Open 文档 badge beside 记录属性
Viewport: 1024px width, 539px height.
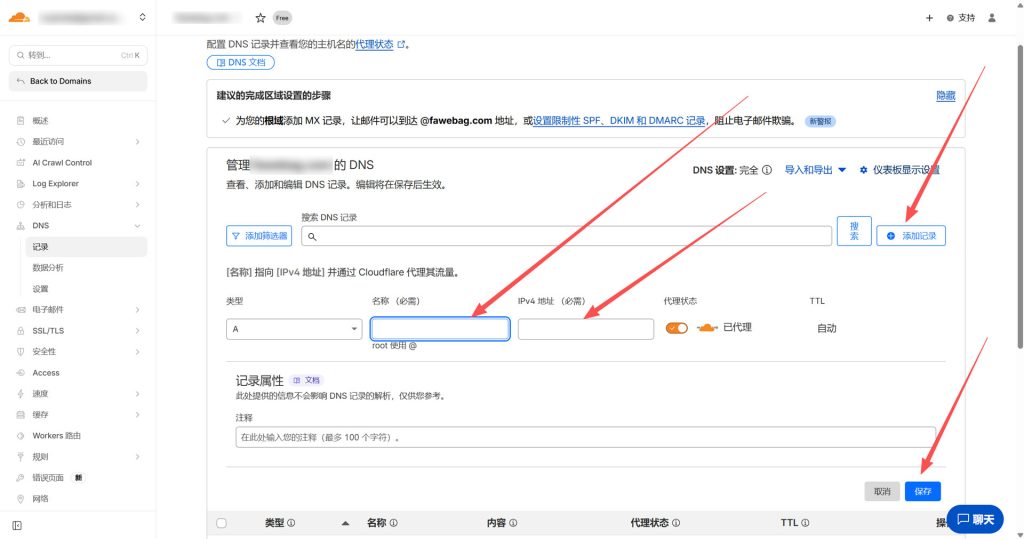[307, 380]
